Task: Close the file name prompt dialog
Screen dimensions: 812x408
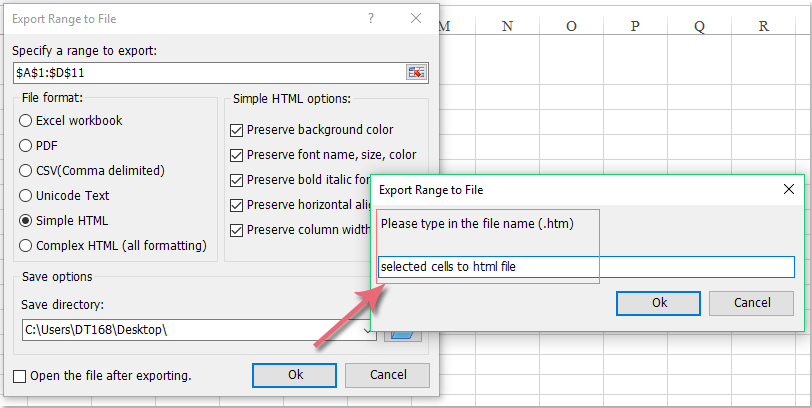Action: click(x=790, y=188)
